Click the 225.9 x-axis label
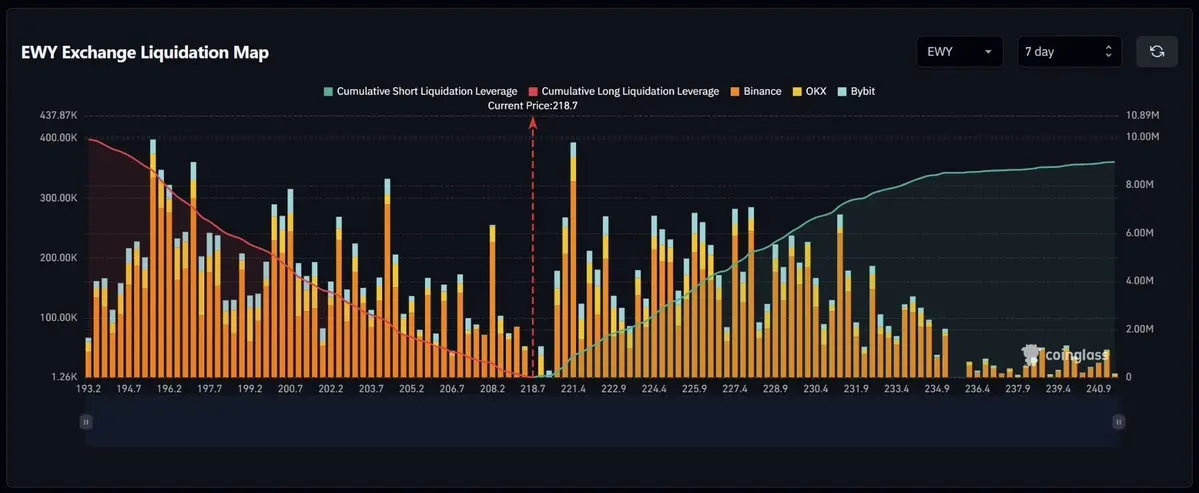Viewport: 1199px width, 493px height. [x=695, y=388]
